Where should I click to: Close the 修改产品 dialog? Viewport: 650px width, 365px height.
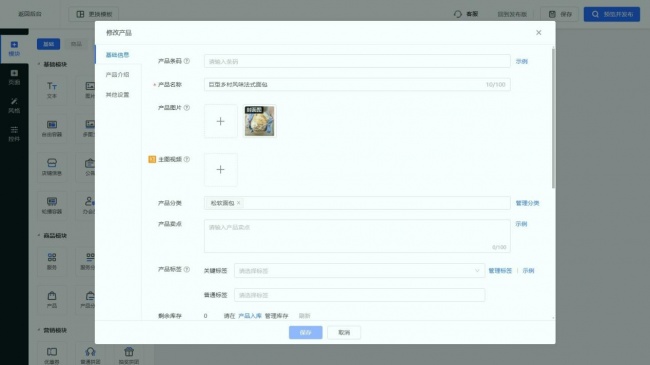(x=538, y=32)
